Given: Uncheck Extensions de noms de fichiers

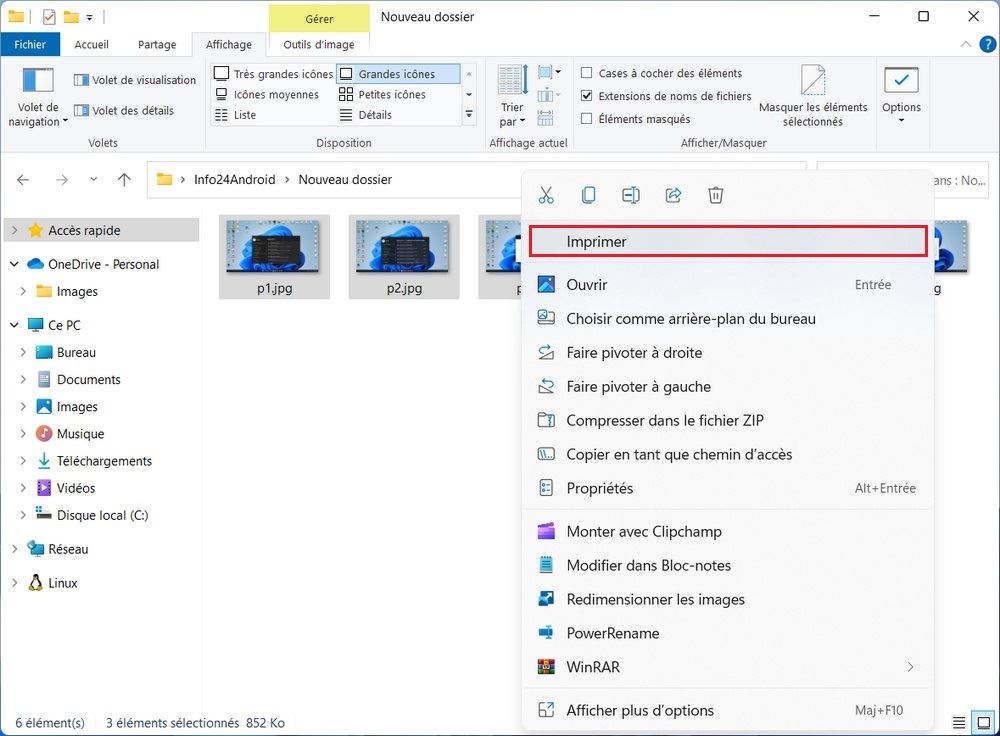Looking at the screenshot, I should click(587, 96).
